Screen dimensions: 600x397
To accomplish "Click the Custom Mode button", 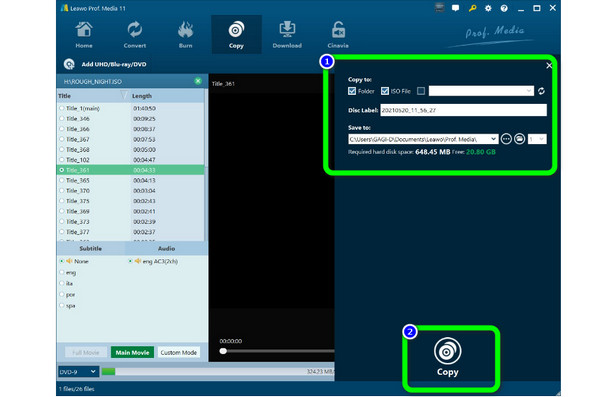I will point(178,353).
